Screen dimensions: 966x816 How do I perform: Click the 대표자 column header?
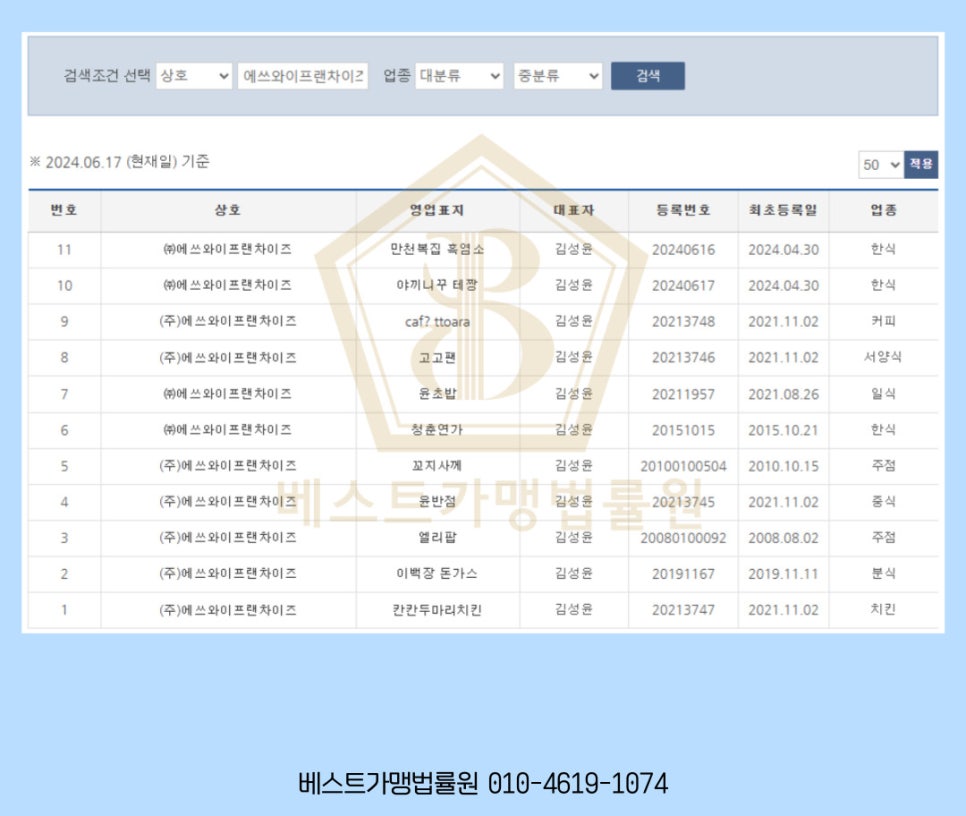coord(574,211)
